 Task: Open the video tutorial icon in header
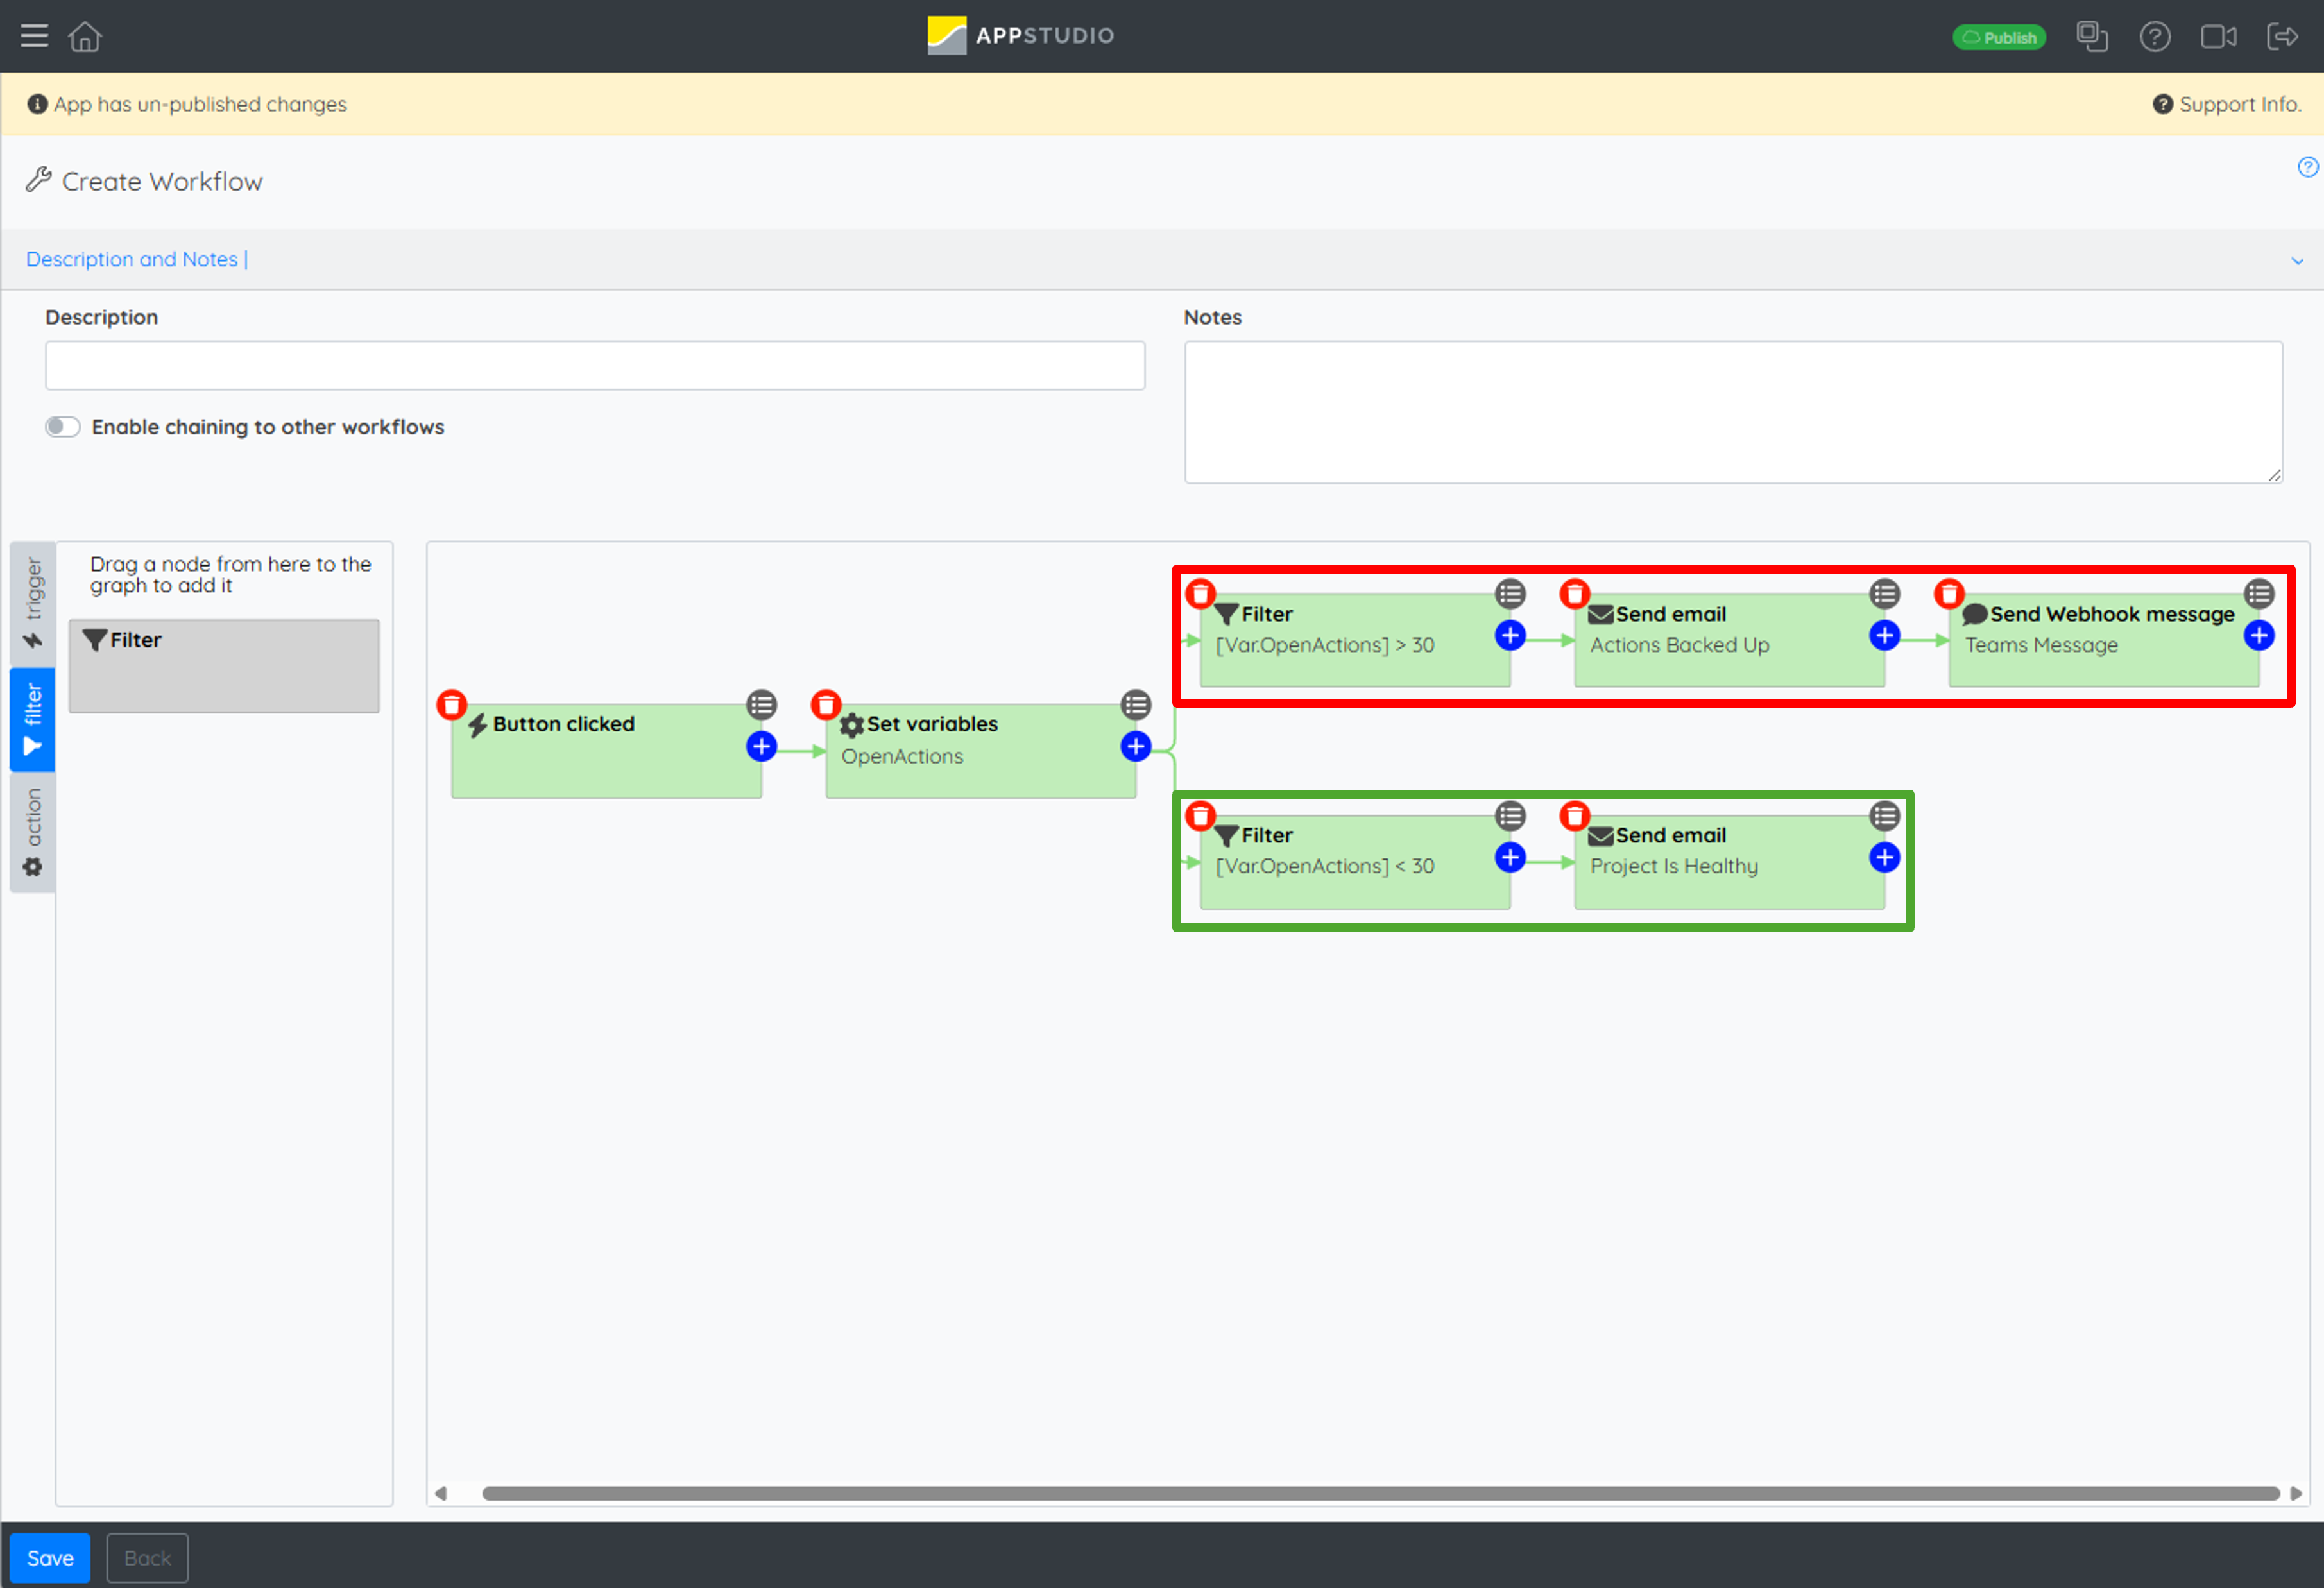2218,37
